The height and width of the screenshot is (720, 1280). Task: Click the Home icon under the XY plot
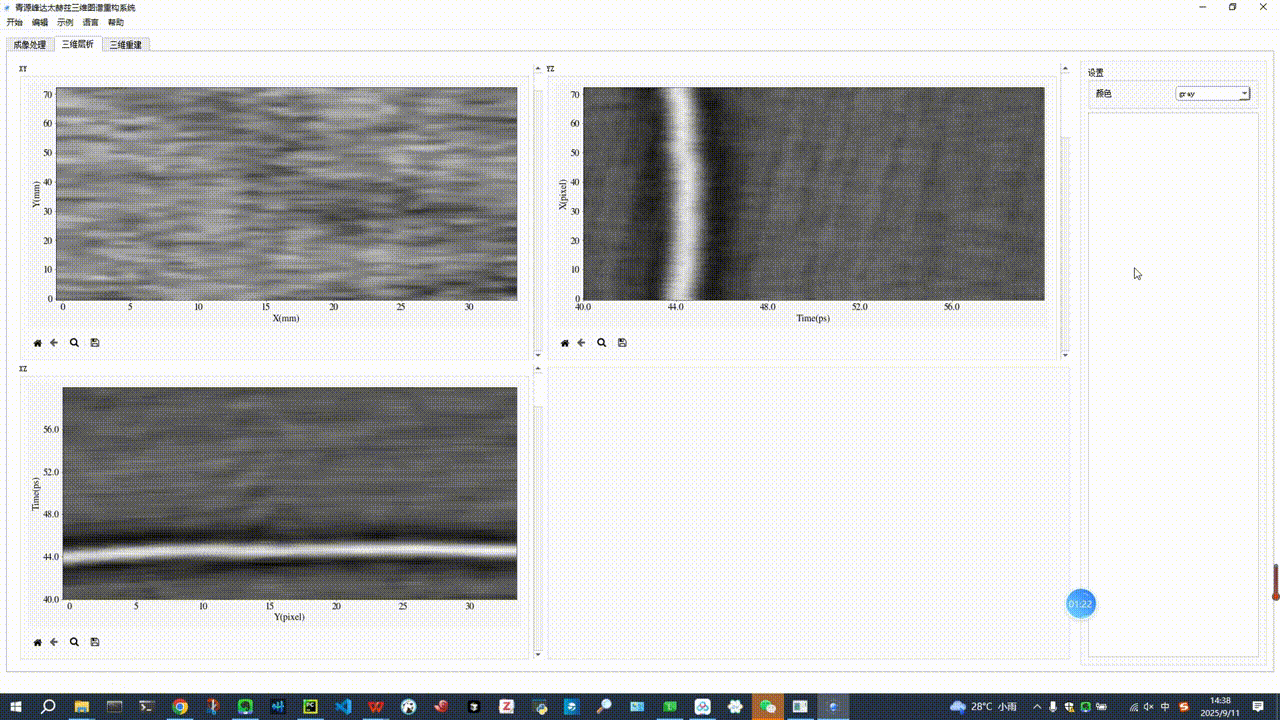(x=38, y=343)
